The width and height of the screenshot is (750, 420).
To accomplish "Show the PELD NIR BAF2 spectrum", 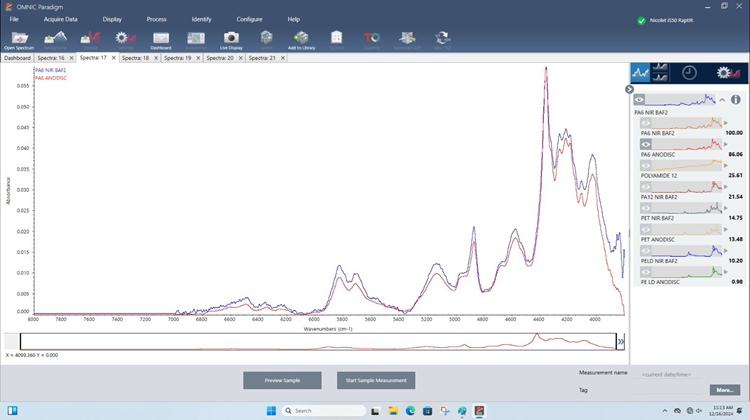I will [x=646, y=251].
